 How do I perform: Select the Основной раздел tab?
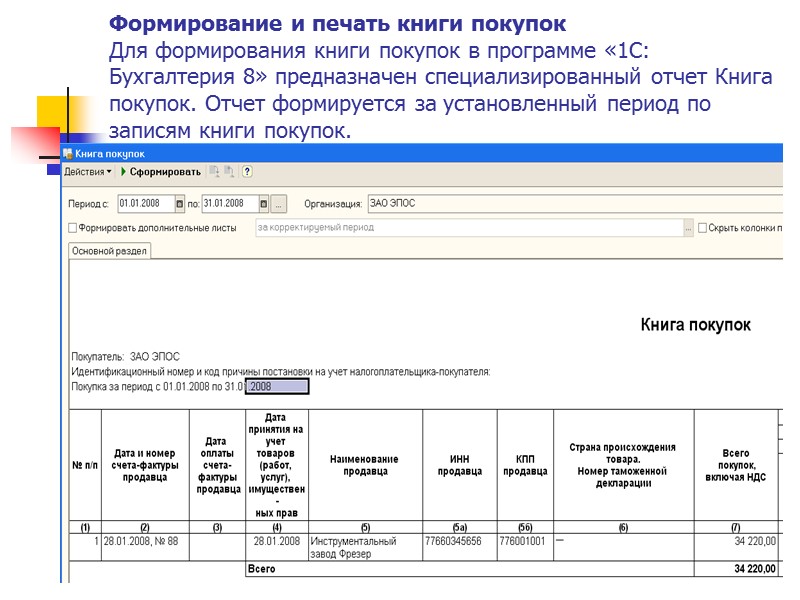[109, 251]
